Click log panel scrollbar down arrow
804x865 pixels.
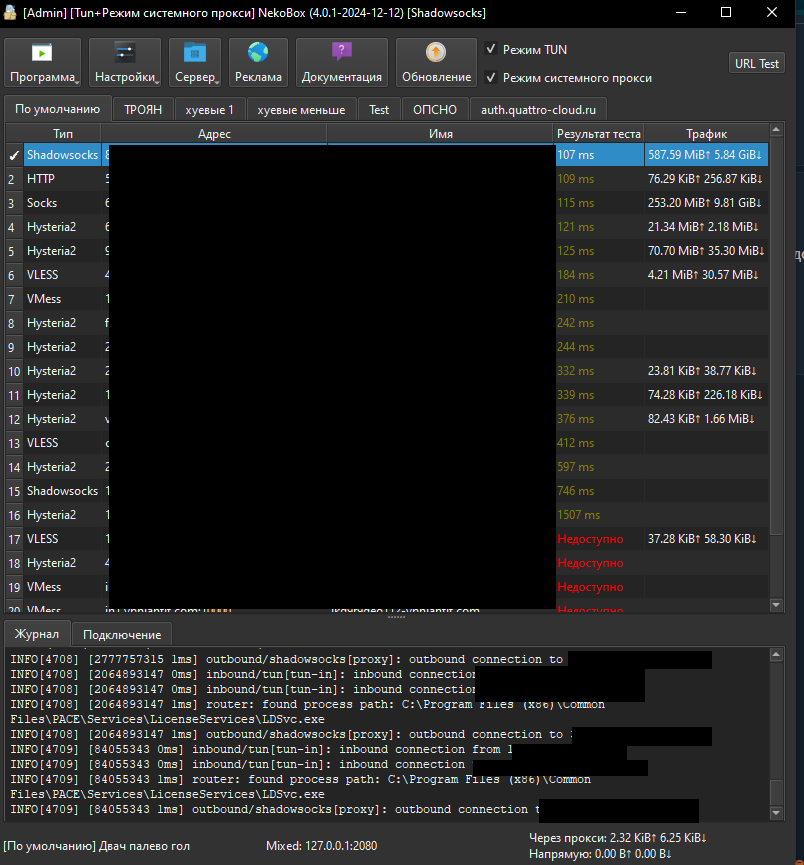776,813
